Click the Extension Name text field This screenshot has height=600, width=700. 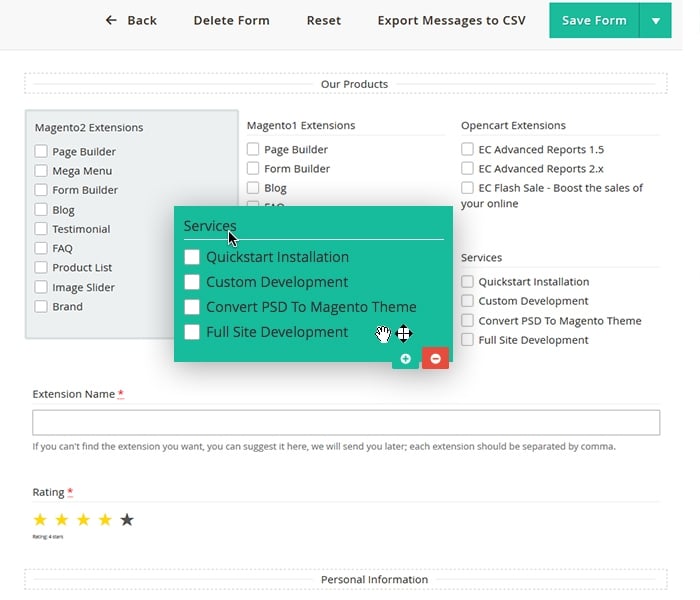[346, 422]
